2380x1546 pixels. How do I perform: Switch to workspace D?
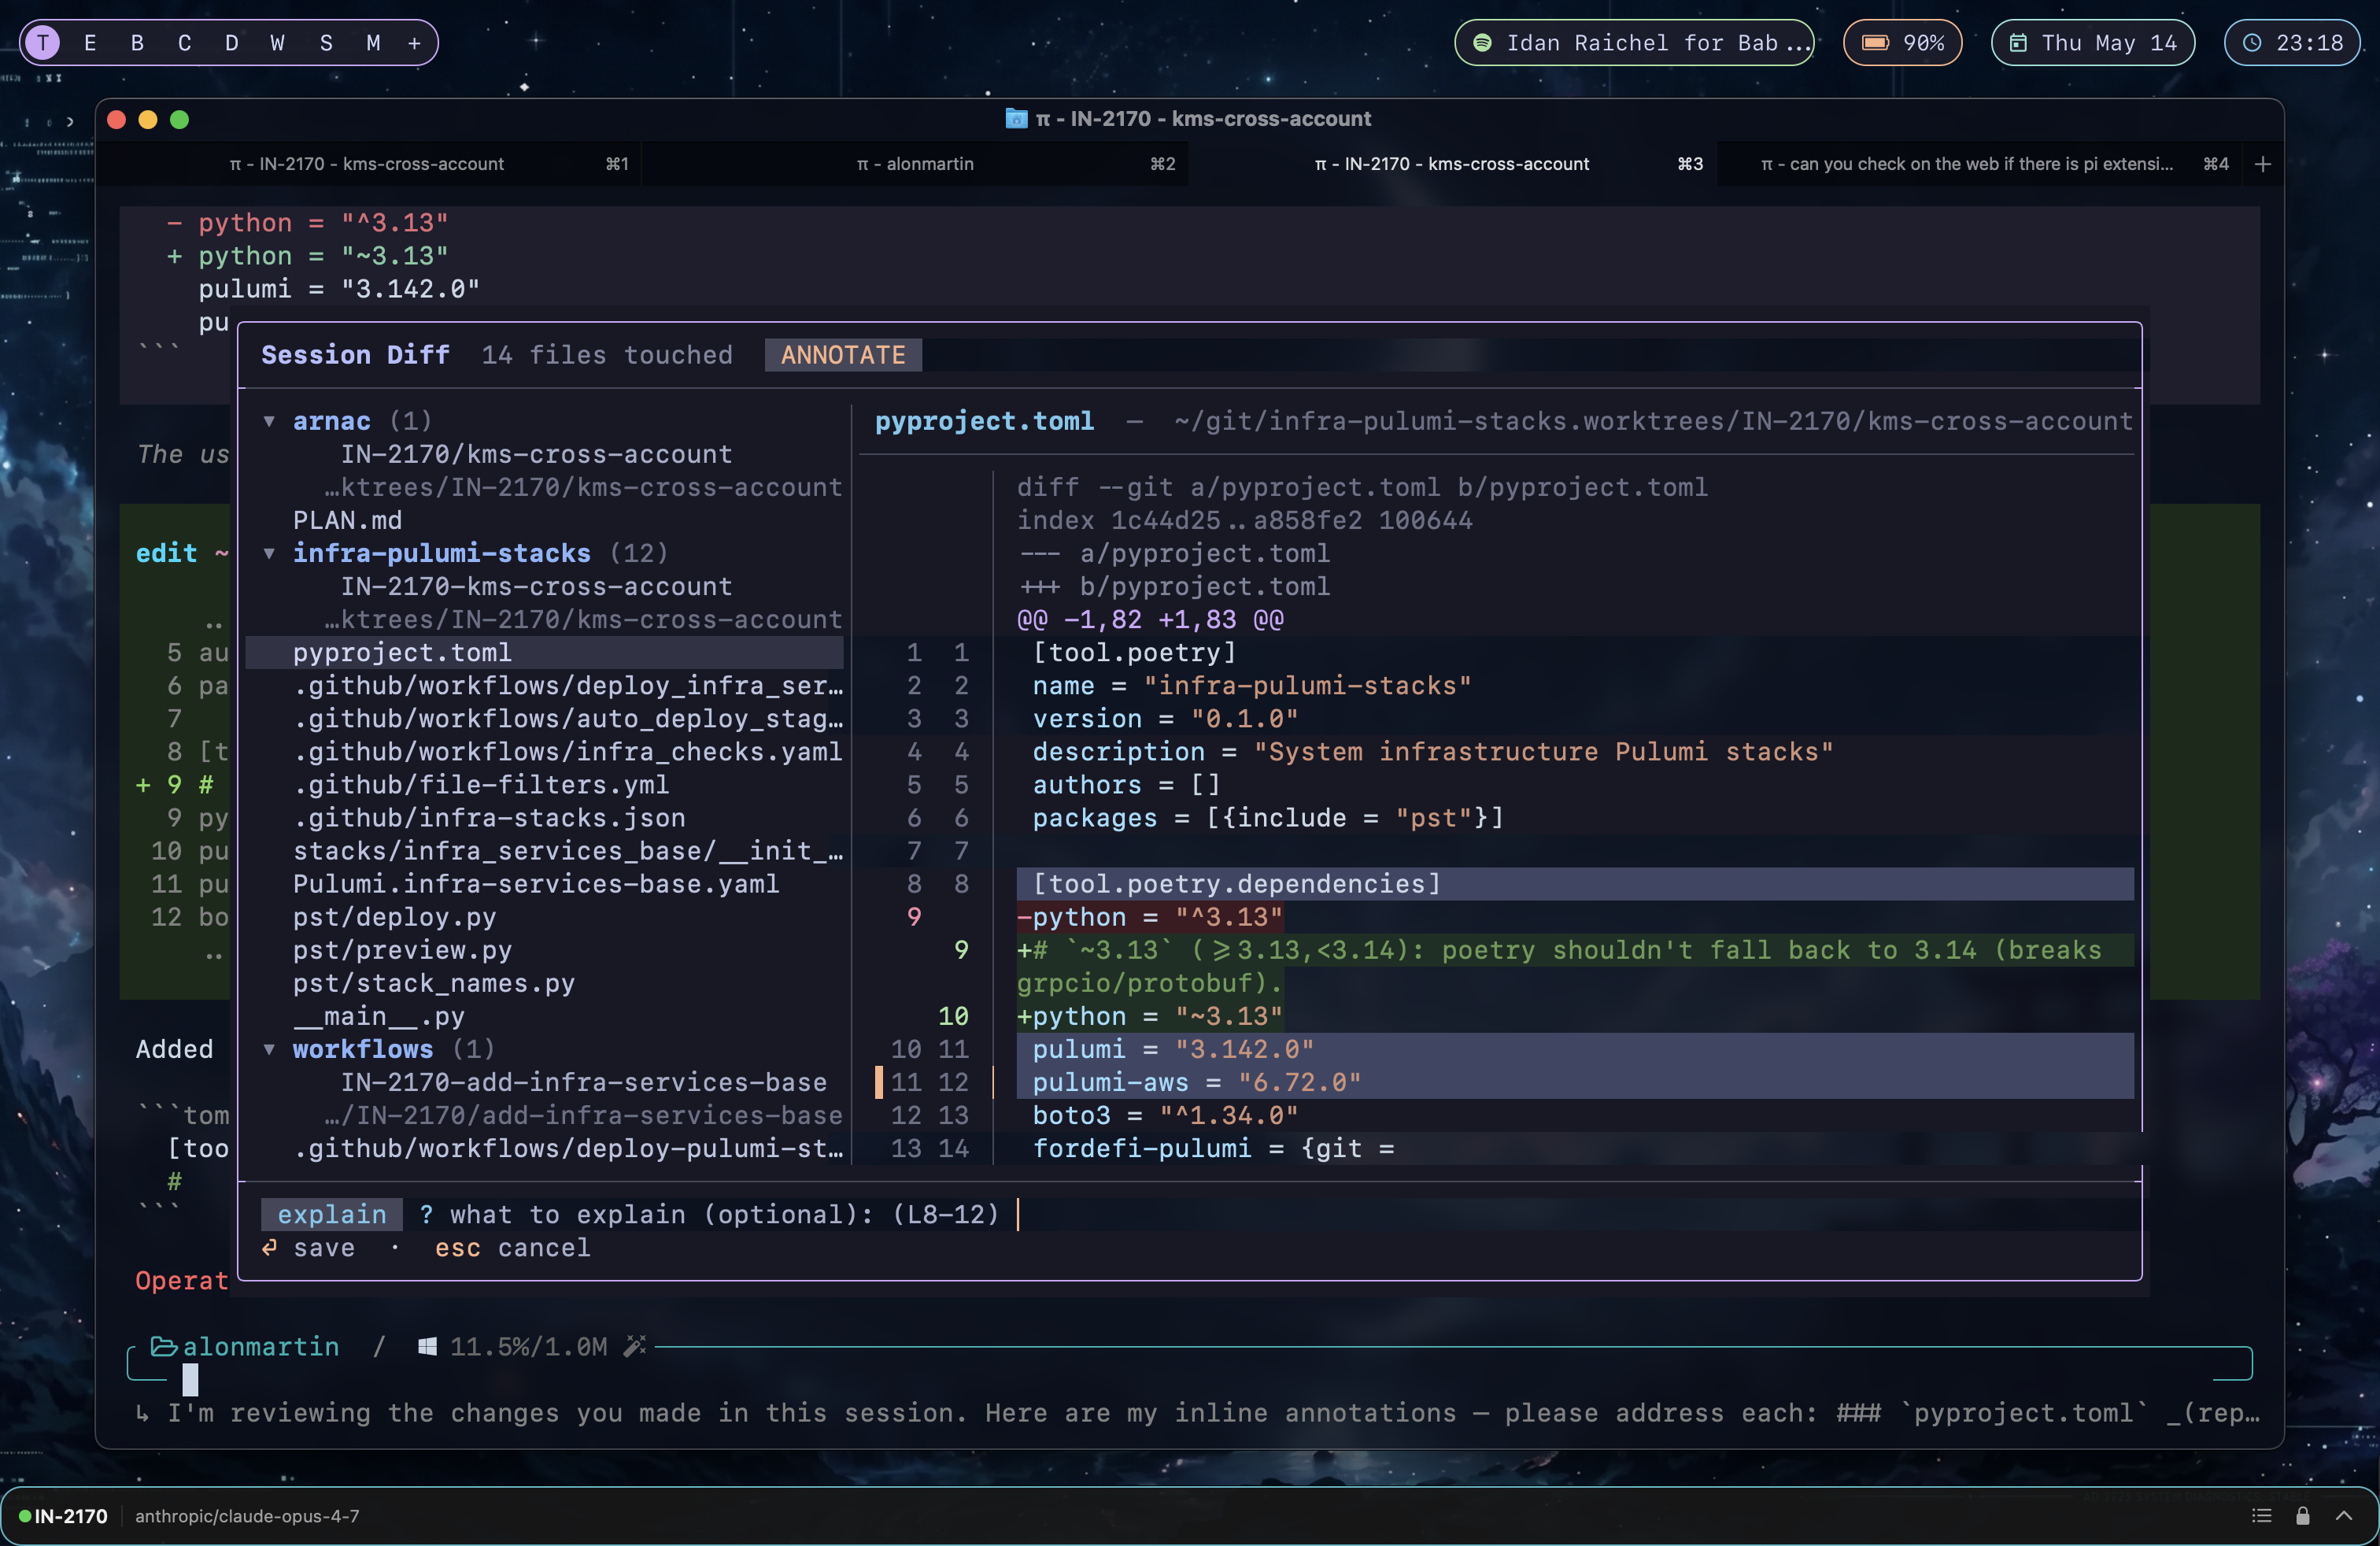pyautogui.click(x=231, y=43)
